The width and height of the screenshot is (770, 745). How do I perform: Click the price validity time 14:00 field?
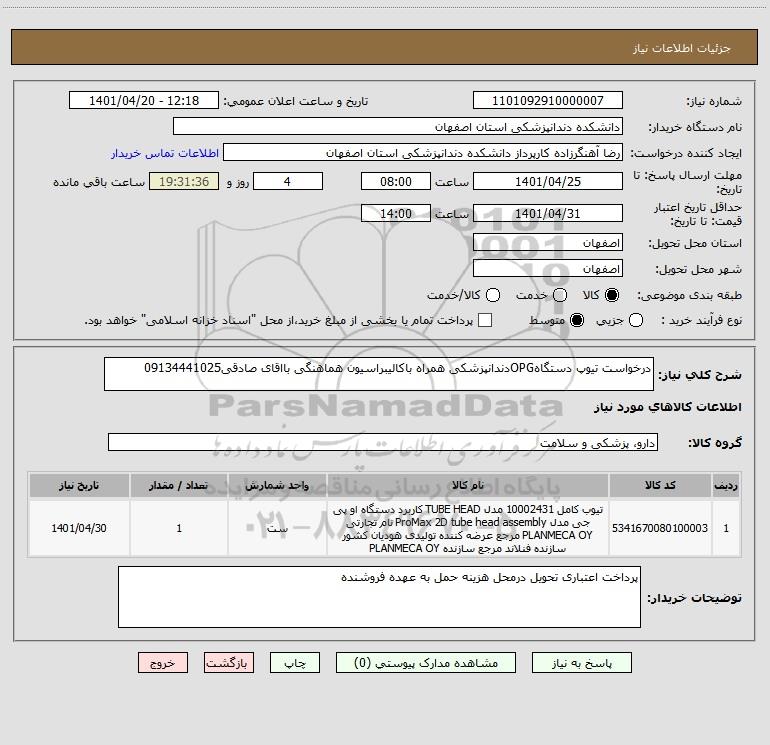click(396, 213)
